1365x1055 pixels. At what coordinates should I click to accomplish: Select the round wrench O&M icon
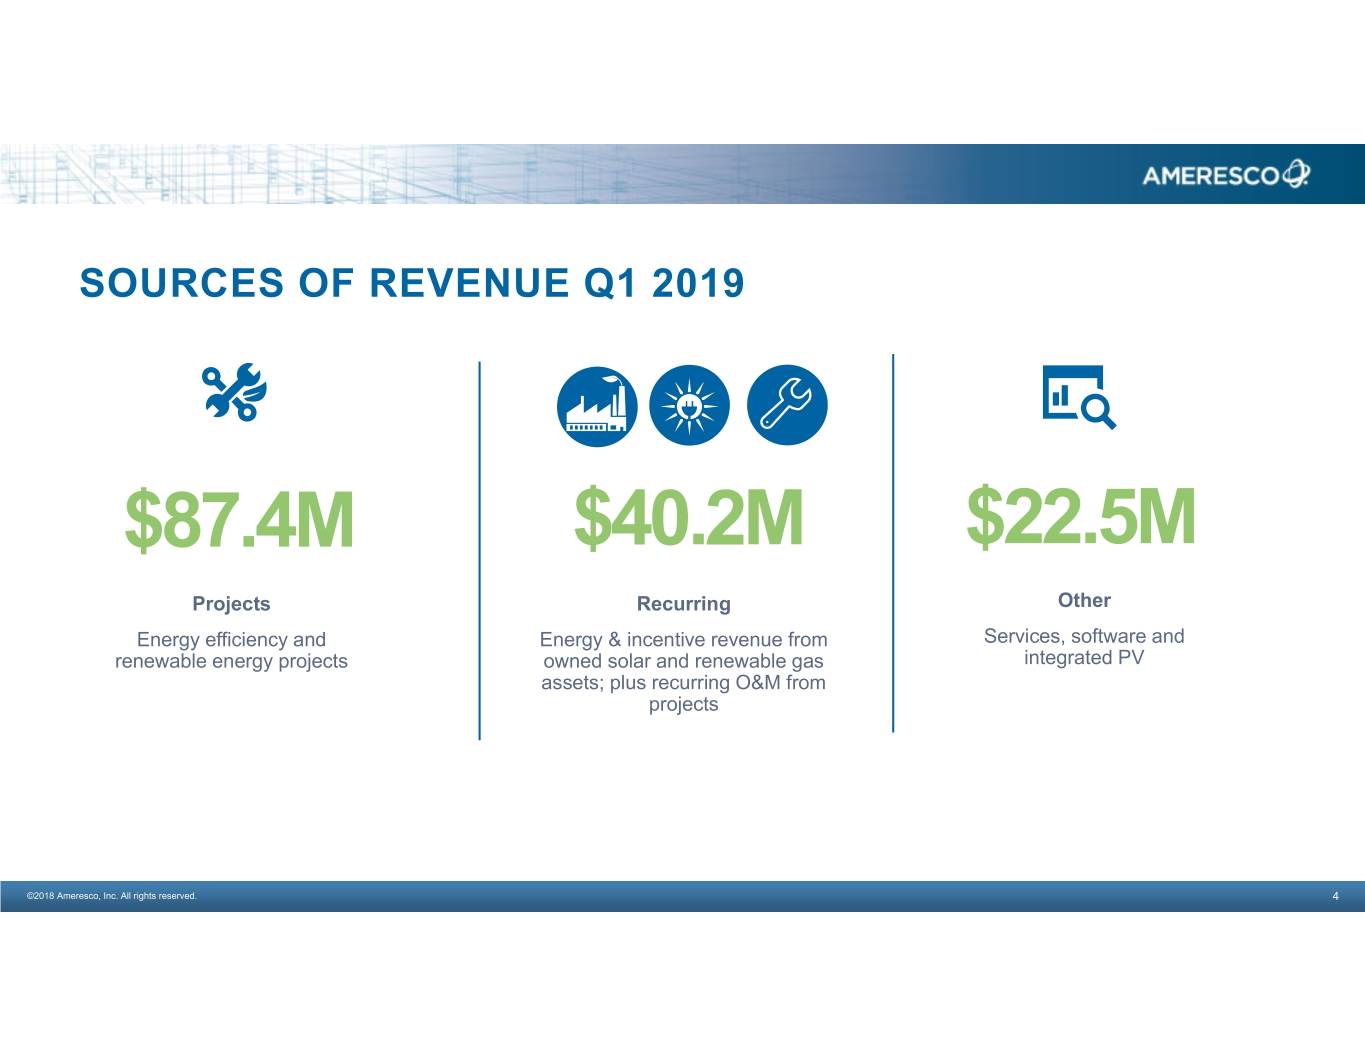click(787, 405)
